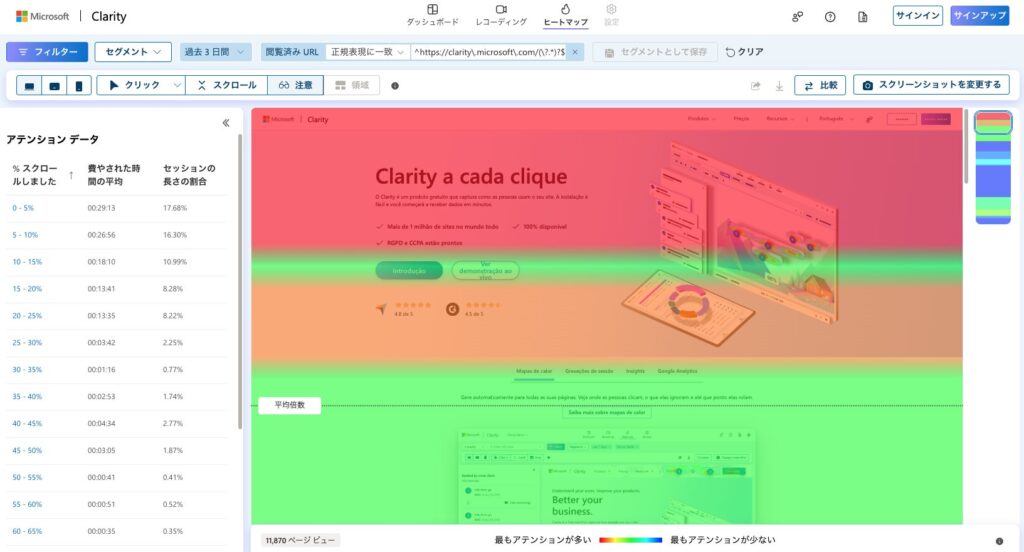Collapse the アテンション データ panel
This screenshot has height=552, width=1024.
[x=226, y=123]
